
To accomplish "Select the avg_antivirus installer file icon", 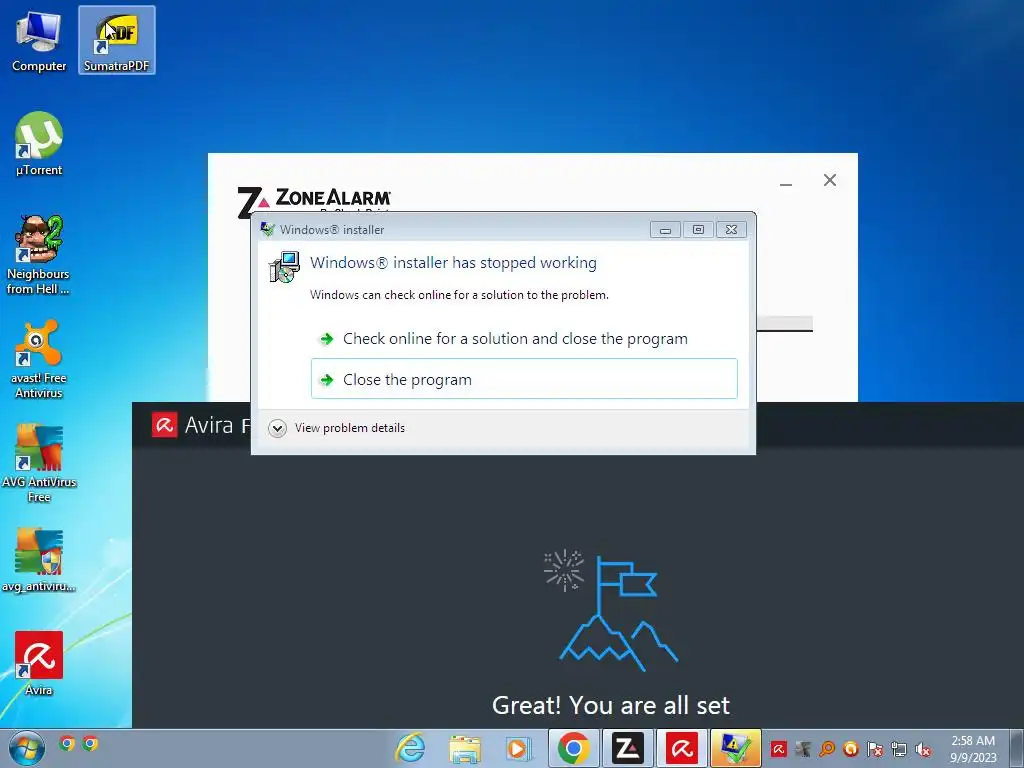I will click(39, 560).
